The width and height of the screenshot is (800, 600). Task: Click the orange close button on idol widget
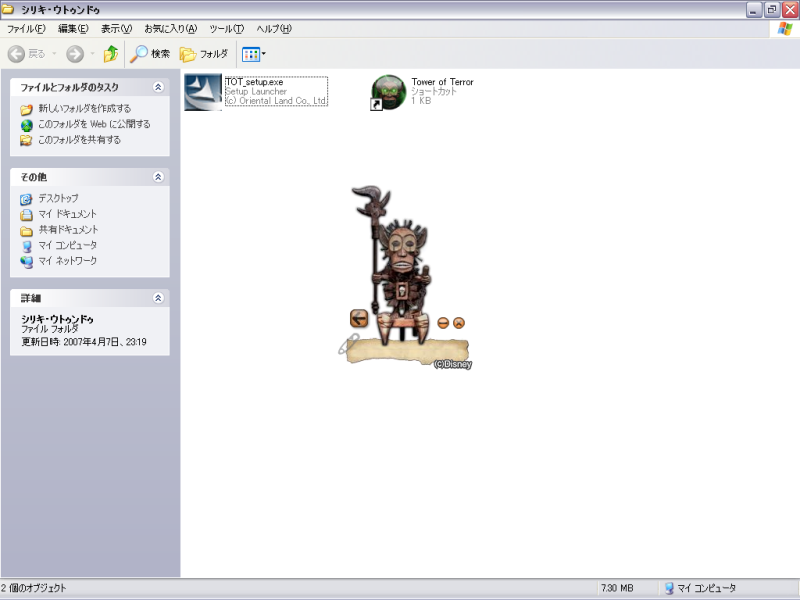click(459, 323)
